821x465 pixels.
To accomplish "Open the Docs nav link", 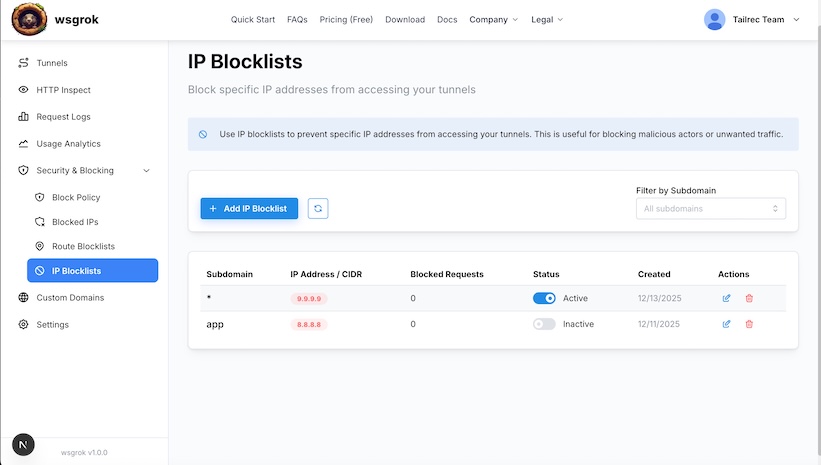I will pyautogui.click(x=447, y=19).
